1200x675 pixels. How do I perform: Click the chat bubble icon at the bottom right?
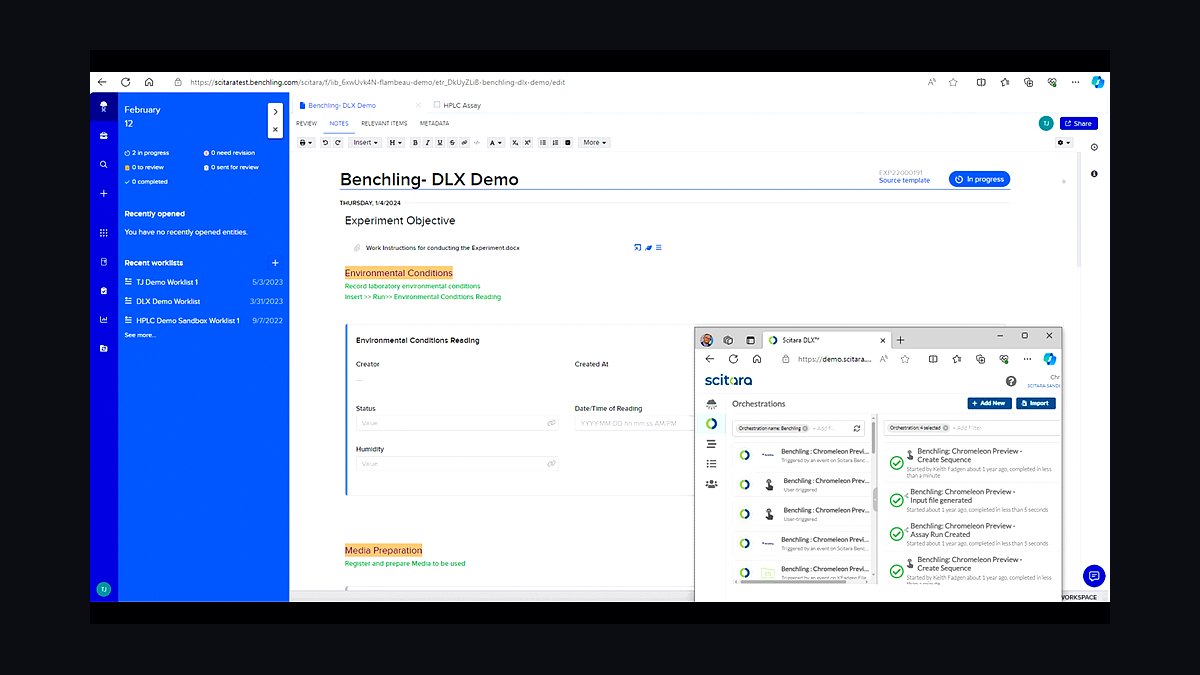(1094, 576)
